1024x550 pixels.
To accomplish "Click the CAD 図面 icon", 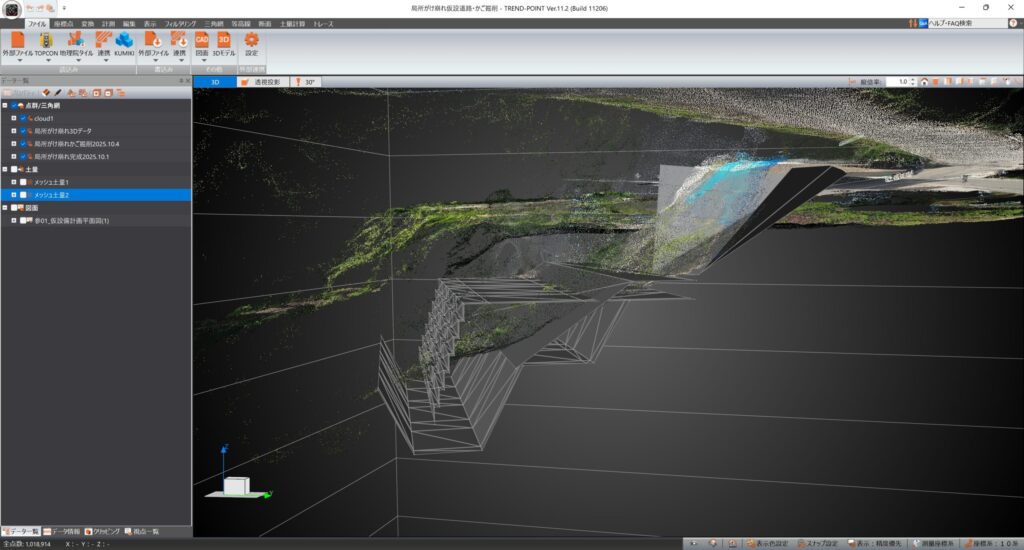I will (202, 39).
